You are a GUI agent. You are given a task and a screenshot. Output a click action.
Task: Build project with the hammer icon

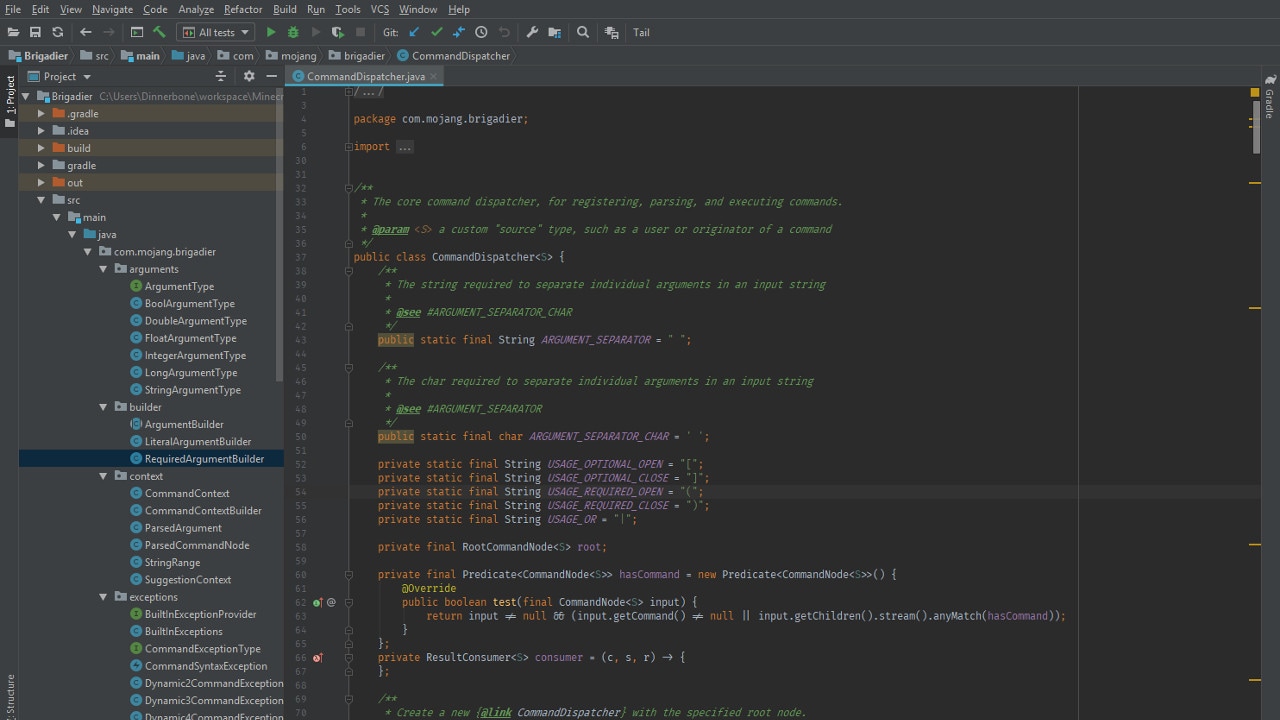(159, 32)
